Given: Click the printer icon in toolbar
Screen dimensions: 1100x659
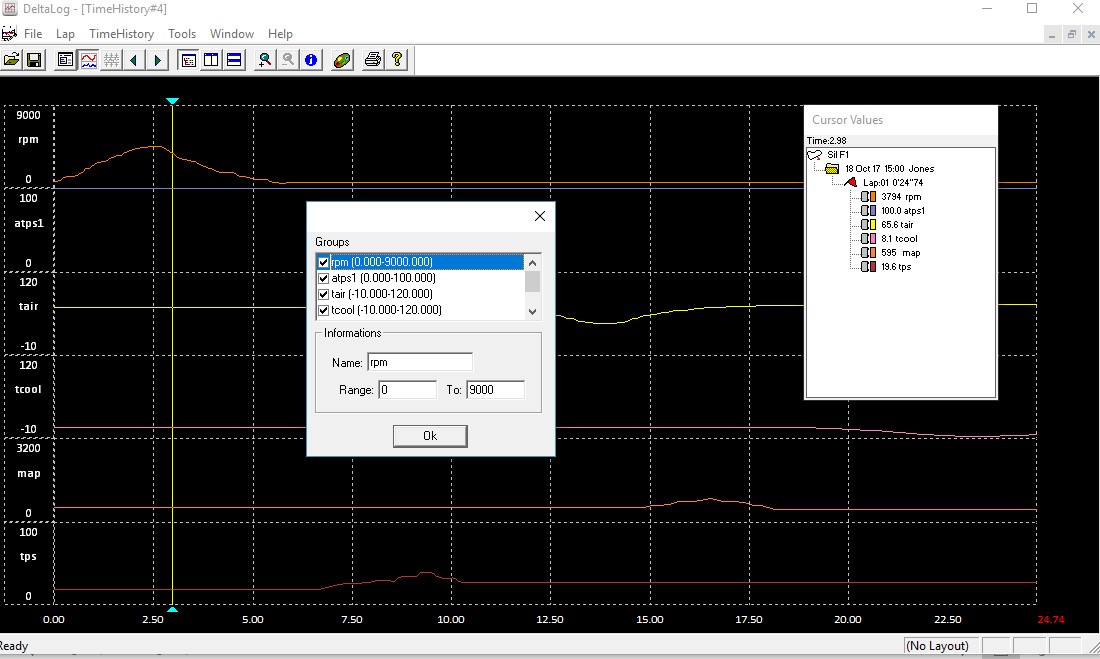Looking at the screenshot, I should [x=373, y=60].
